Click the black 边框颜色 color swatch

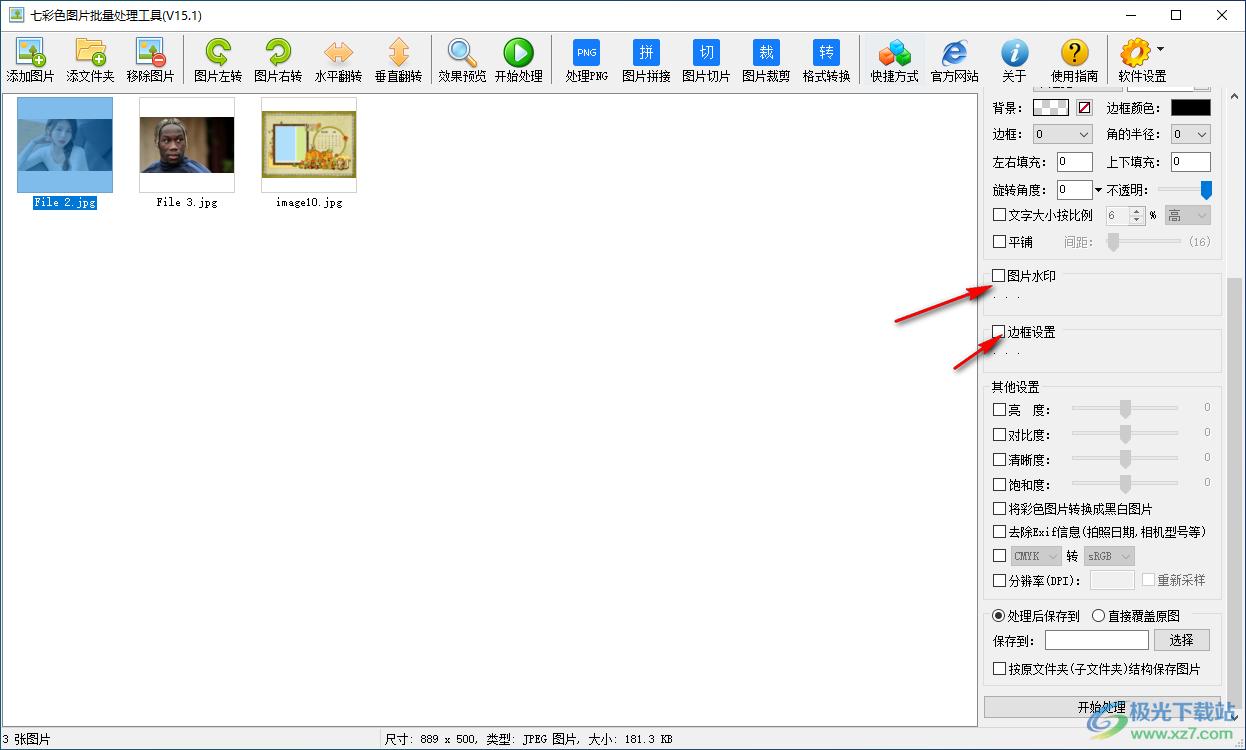coord(1190,108)
